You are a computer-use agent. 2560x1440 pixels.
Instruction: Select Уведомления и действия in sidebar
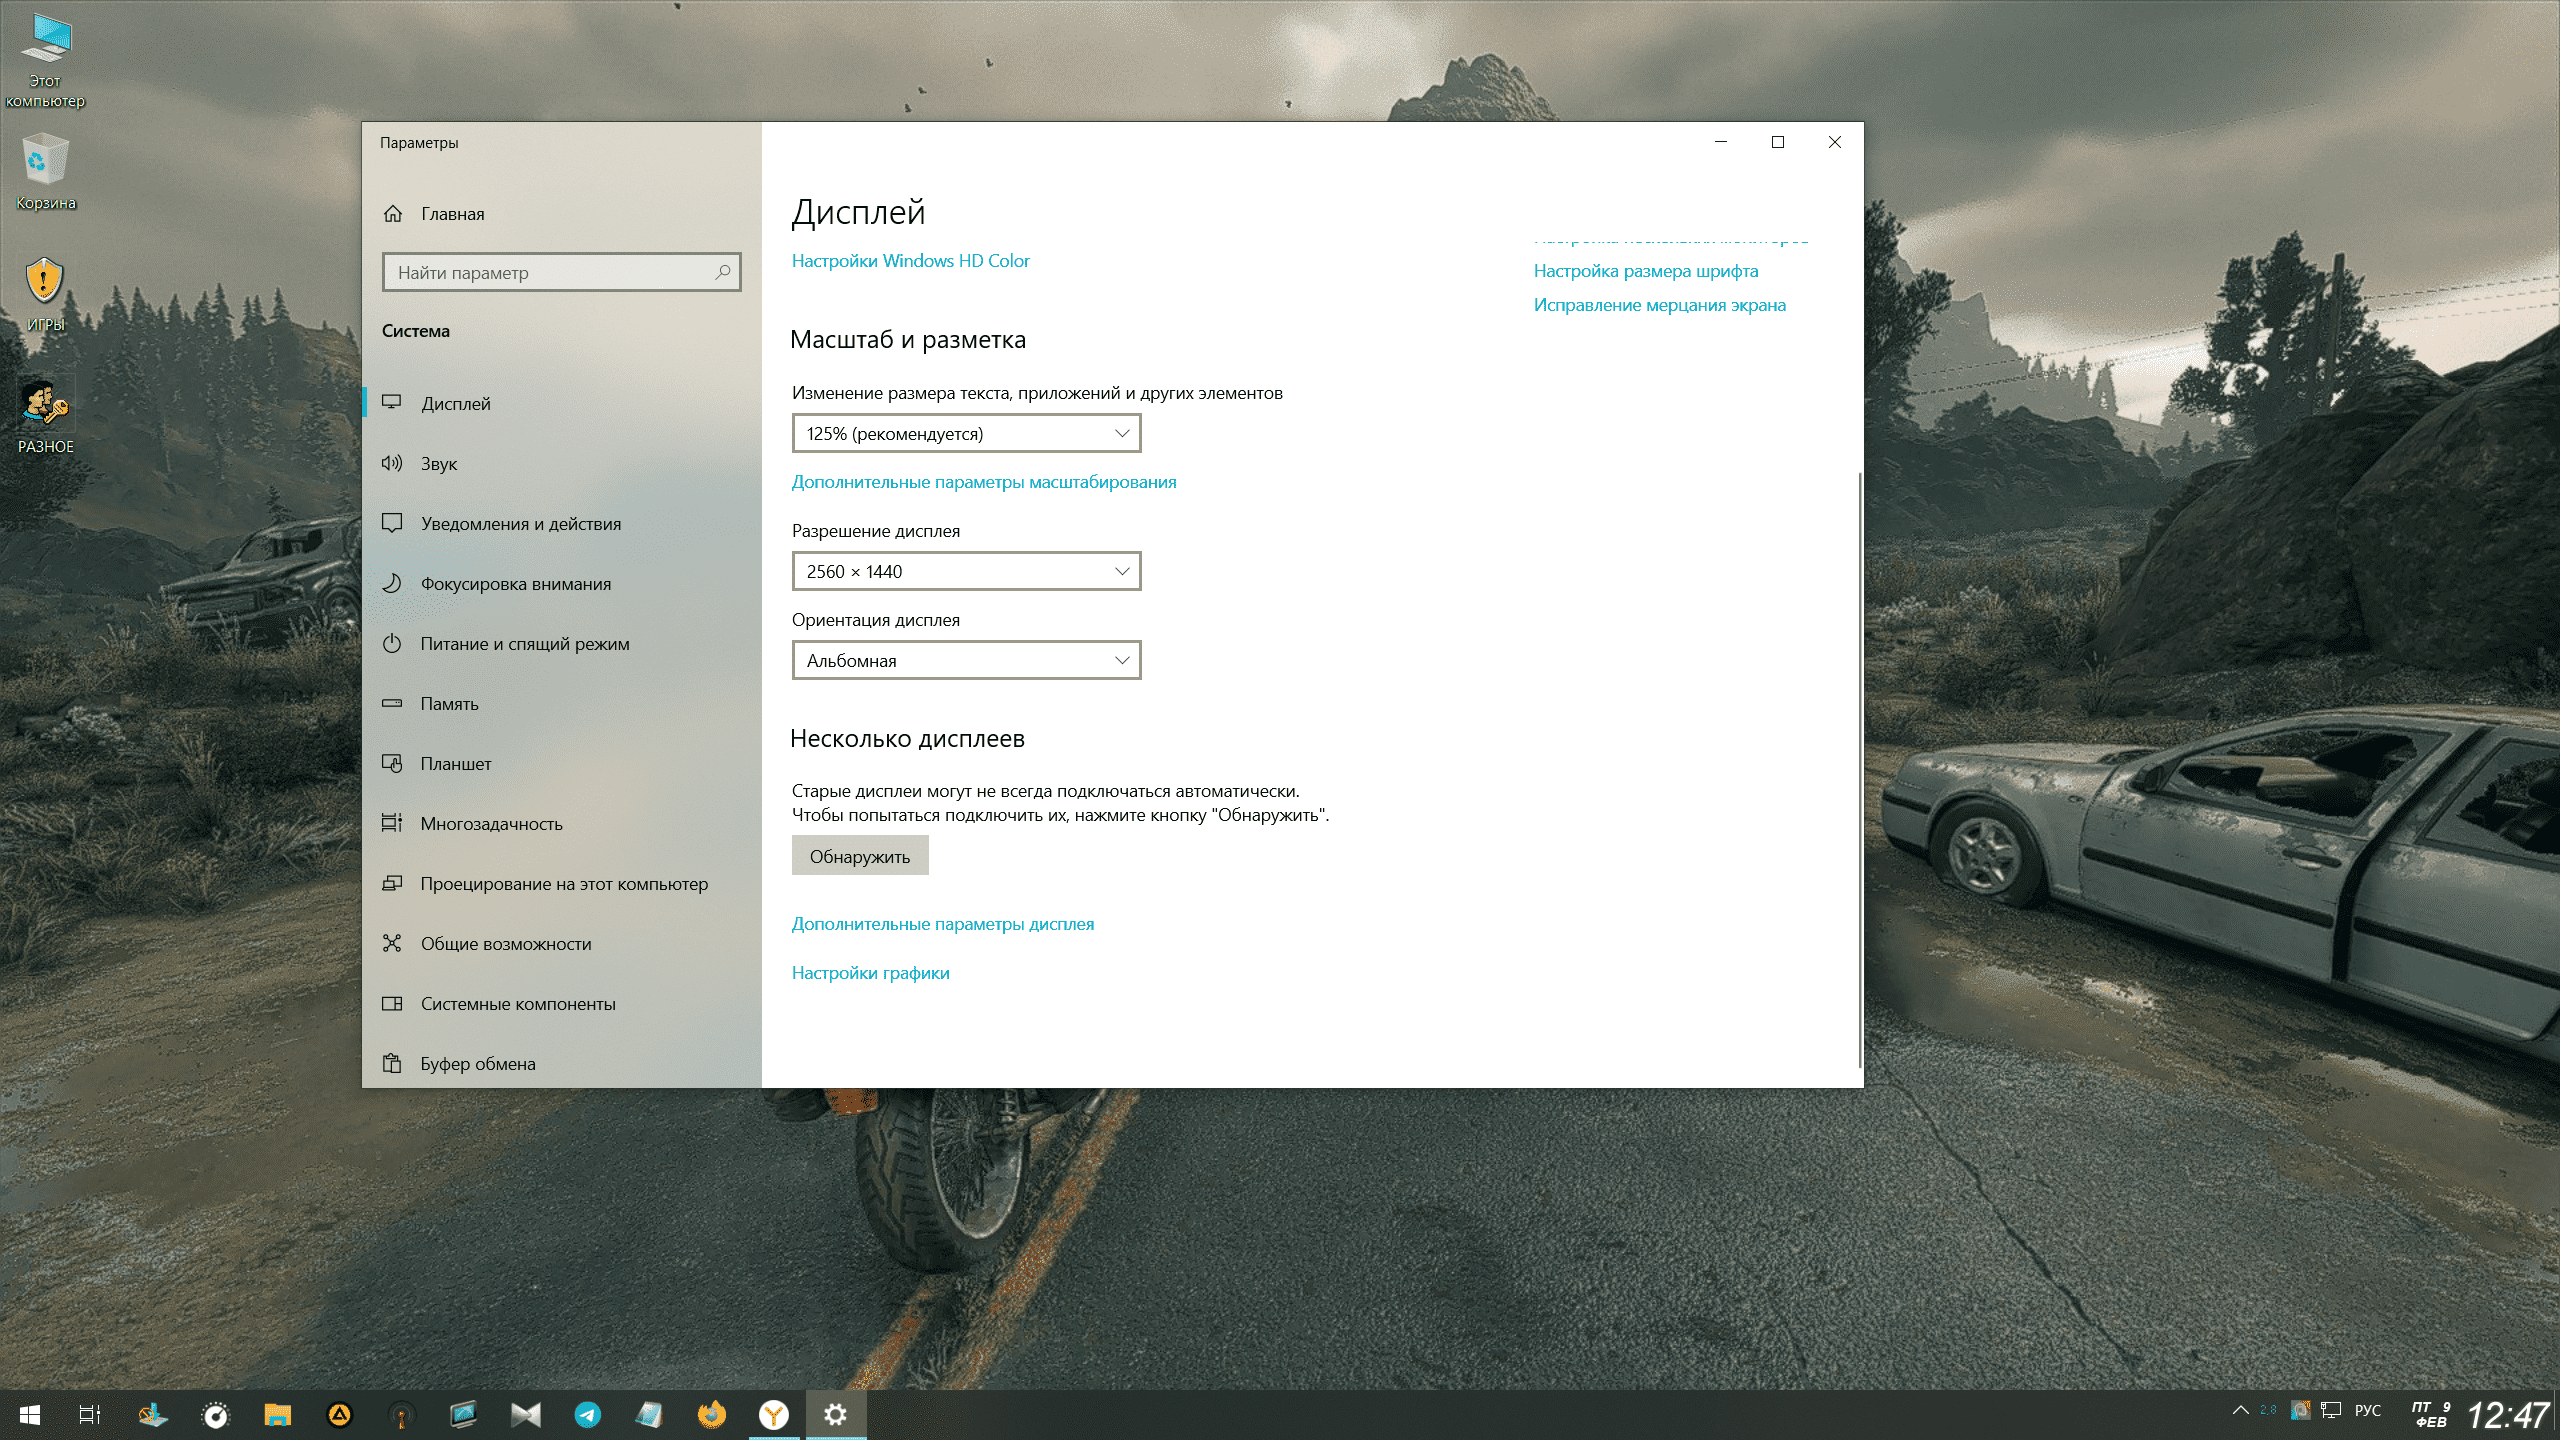coord(520,523)
